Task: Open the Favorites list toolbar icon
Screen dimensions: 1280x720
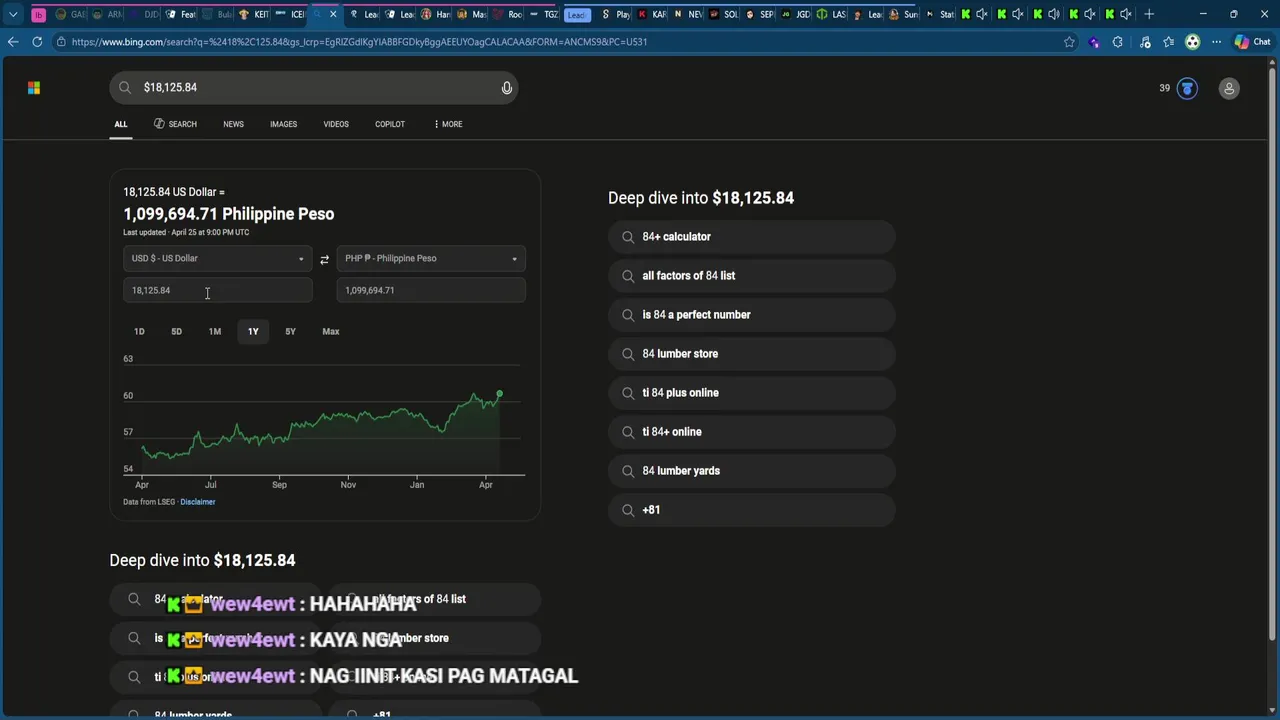Action: [1168, 42]
